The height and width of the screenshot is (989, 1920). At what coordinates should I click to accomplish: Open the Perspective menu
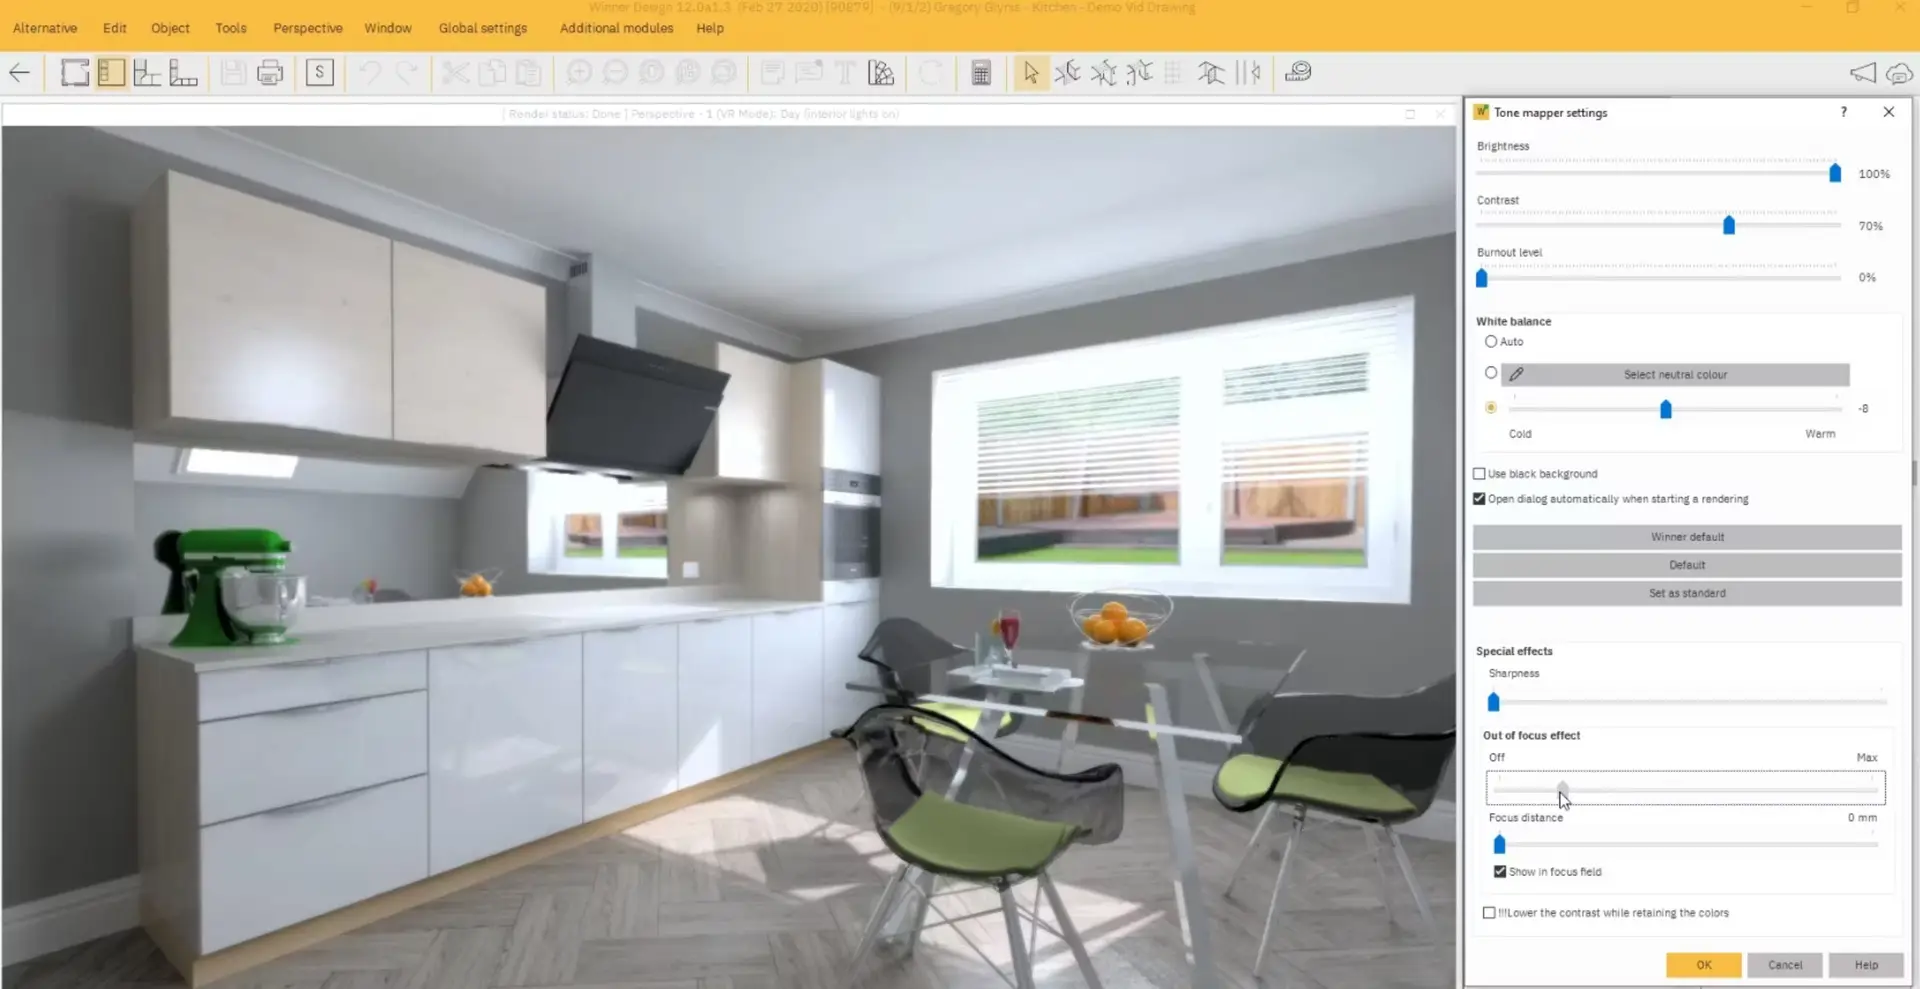coord(307,28)
